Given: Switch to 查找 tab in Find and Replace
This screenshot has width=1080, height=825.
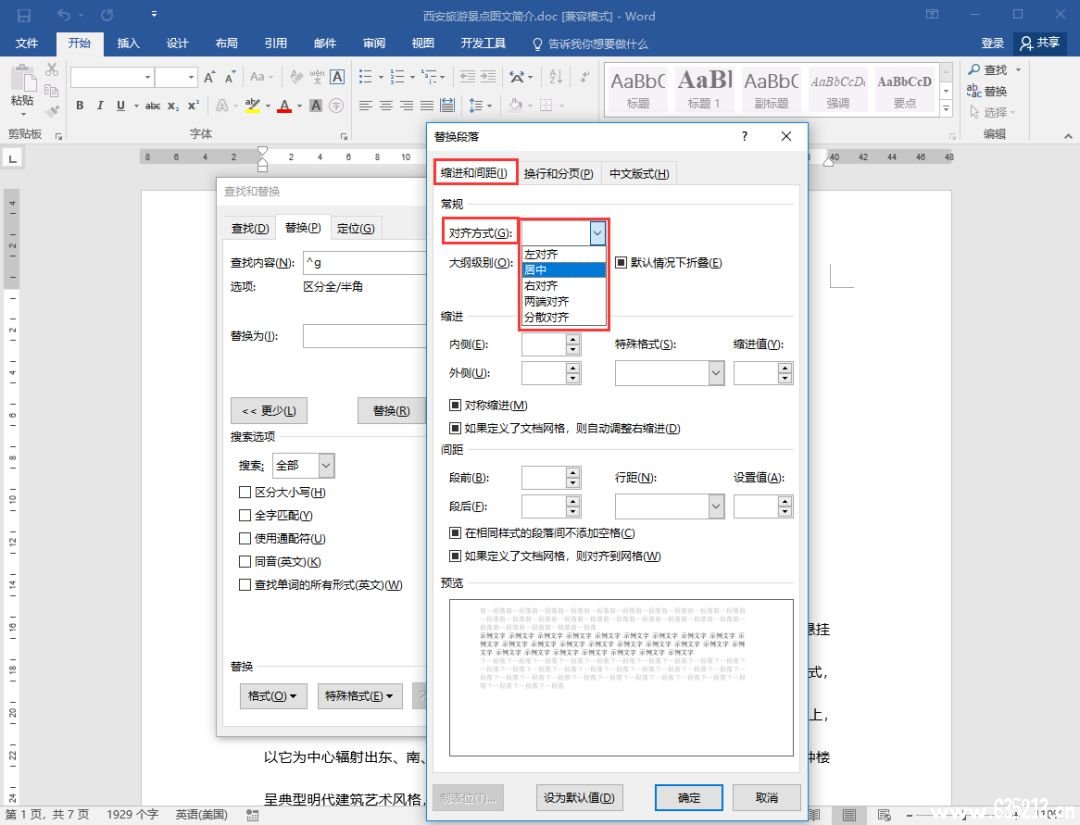Looking at the screenshot, I should [250, 228].
